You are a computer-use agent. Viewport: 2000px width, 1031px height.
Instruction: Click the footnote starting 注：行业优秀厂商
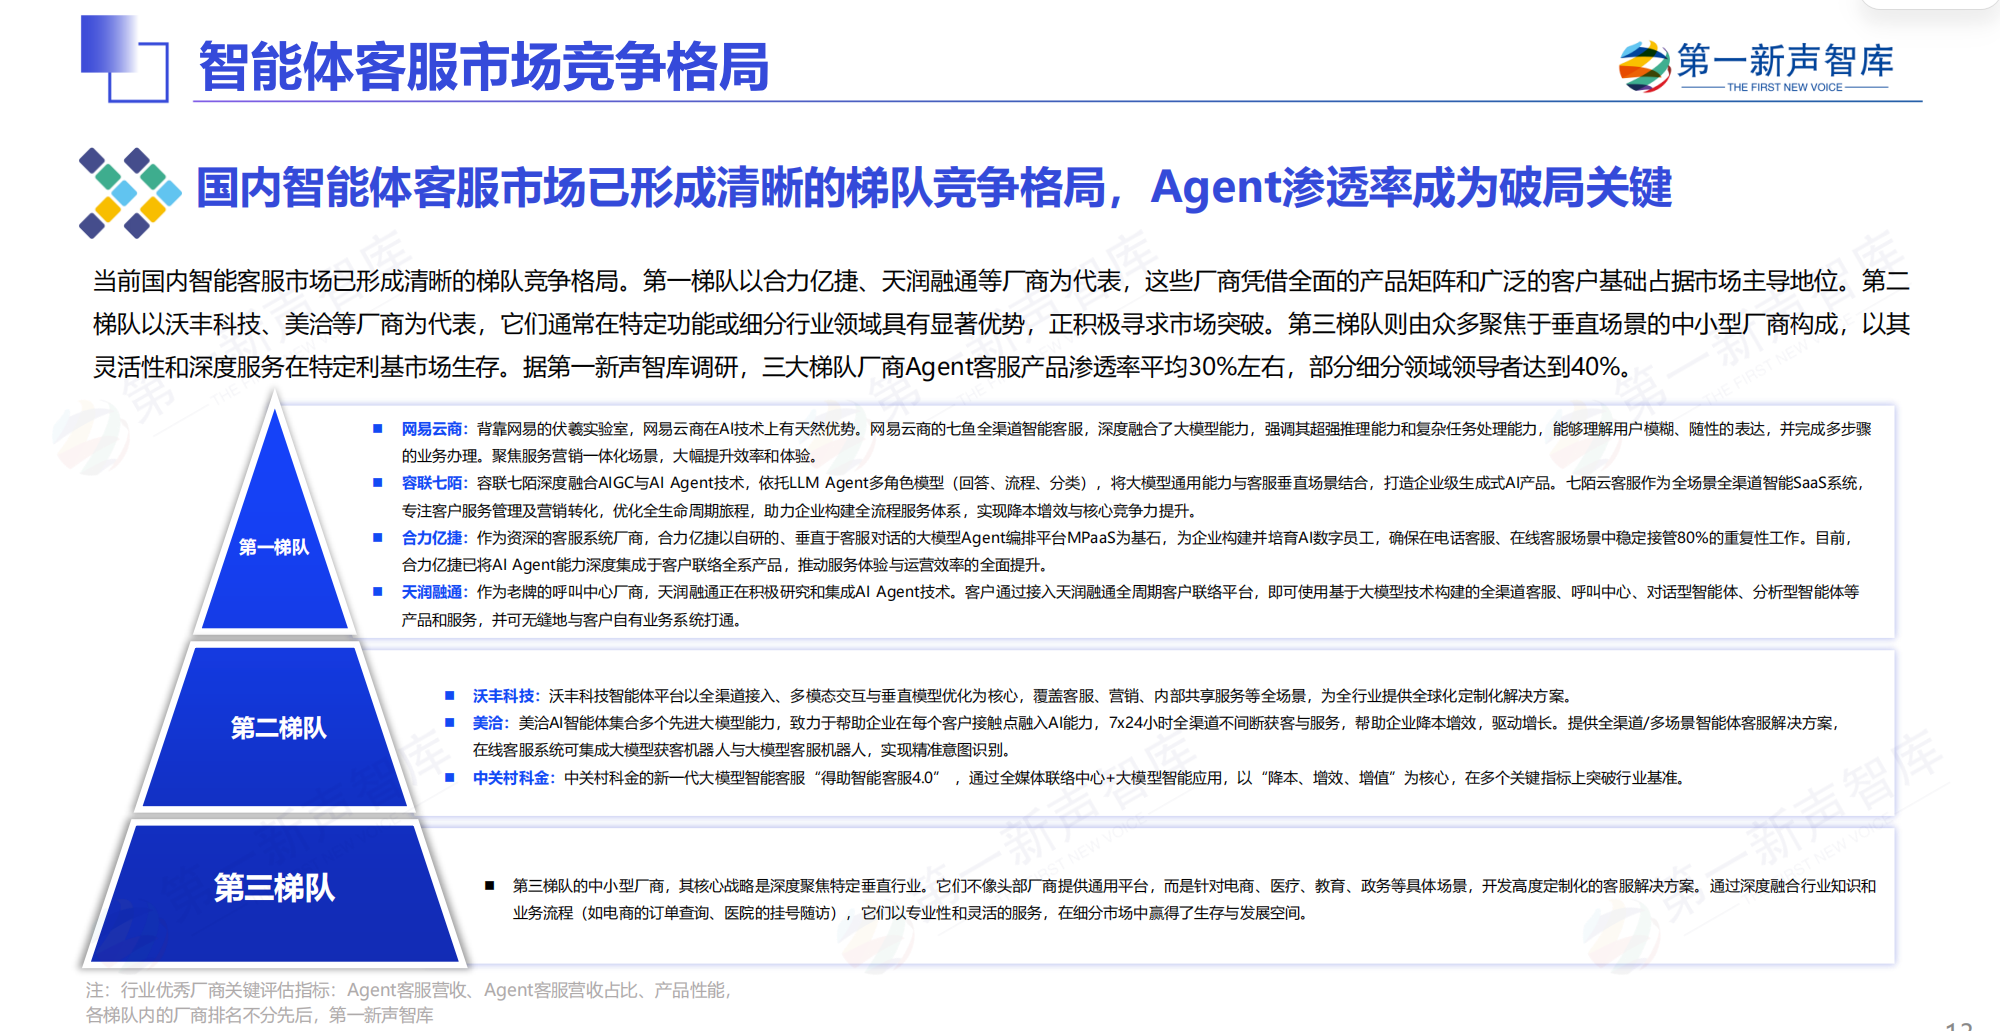(409, 990)
